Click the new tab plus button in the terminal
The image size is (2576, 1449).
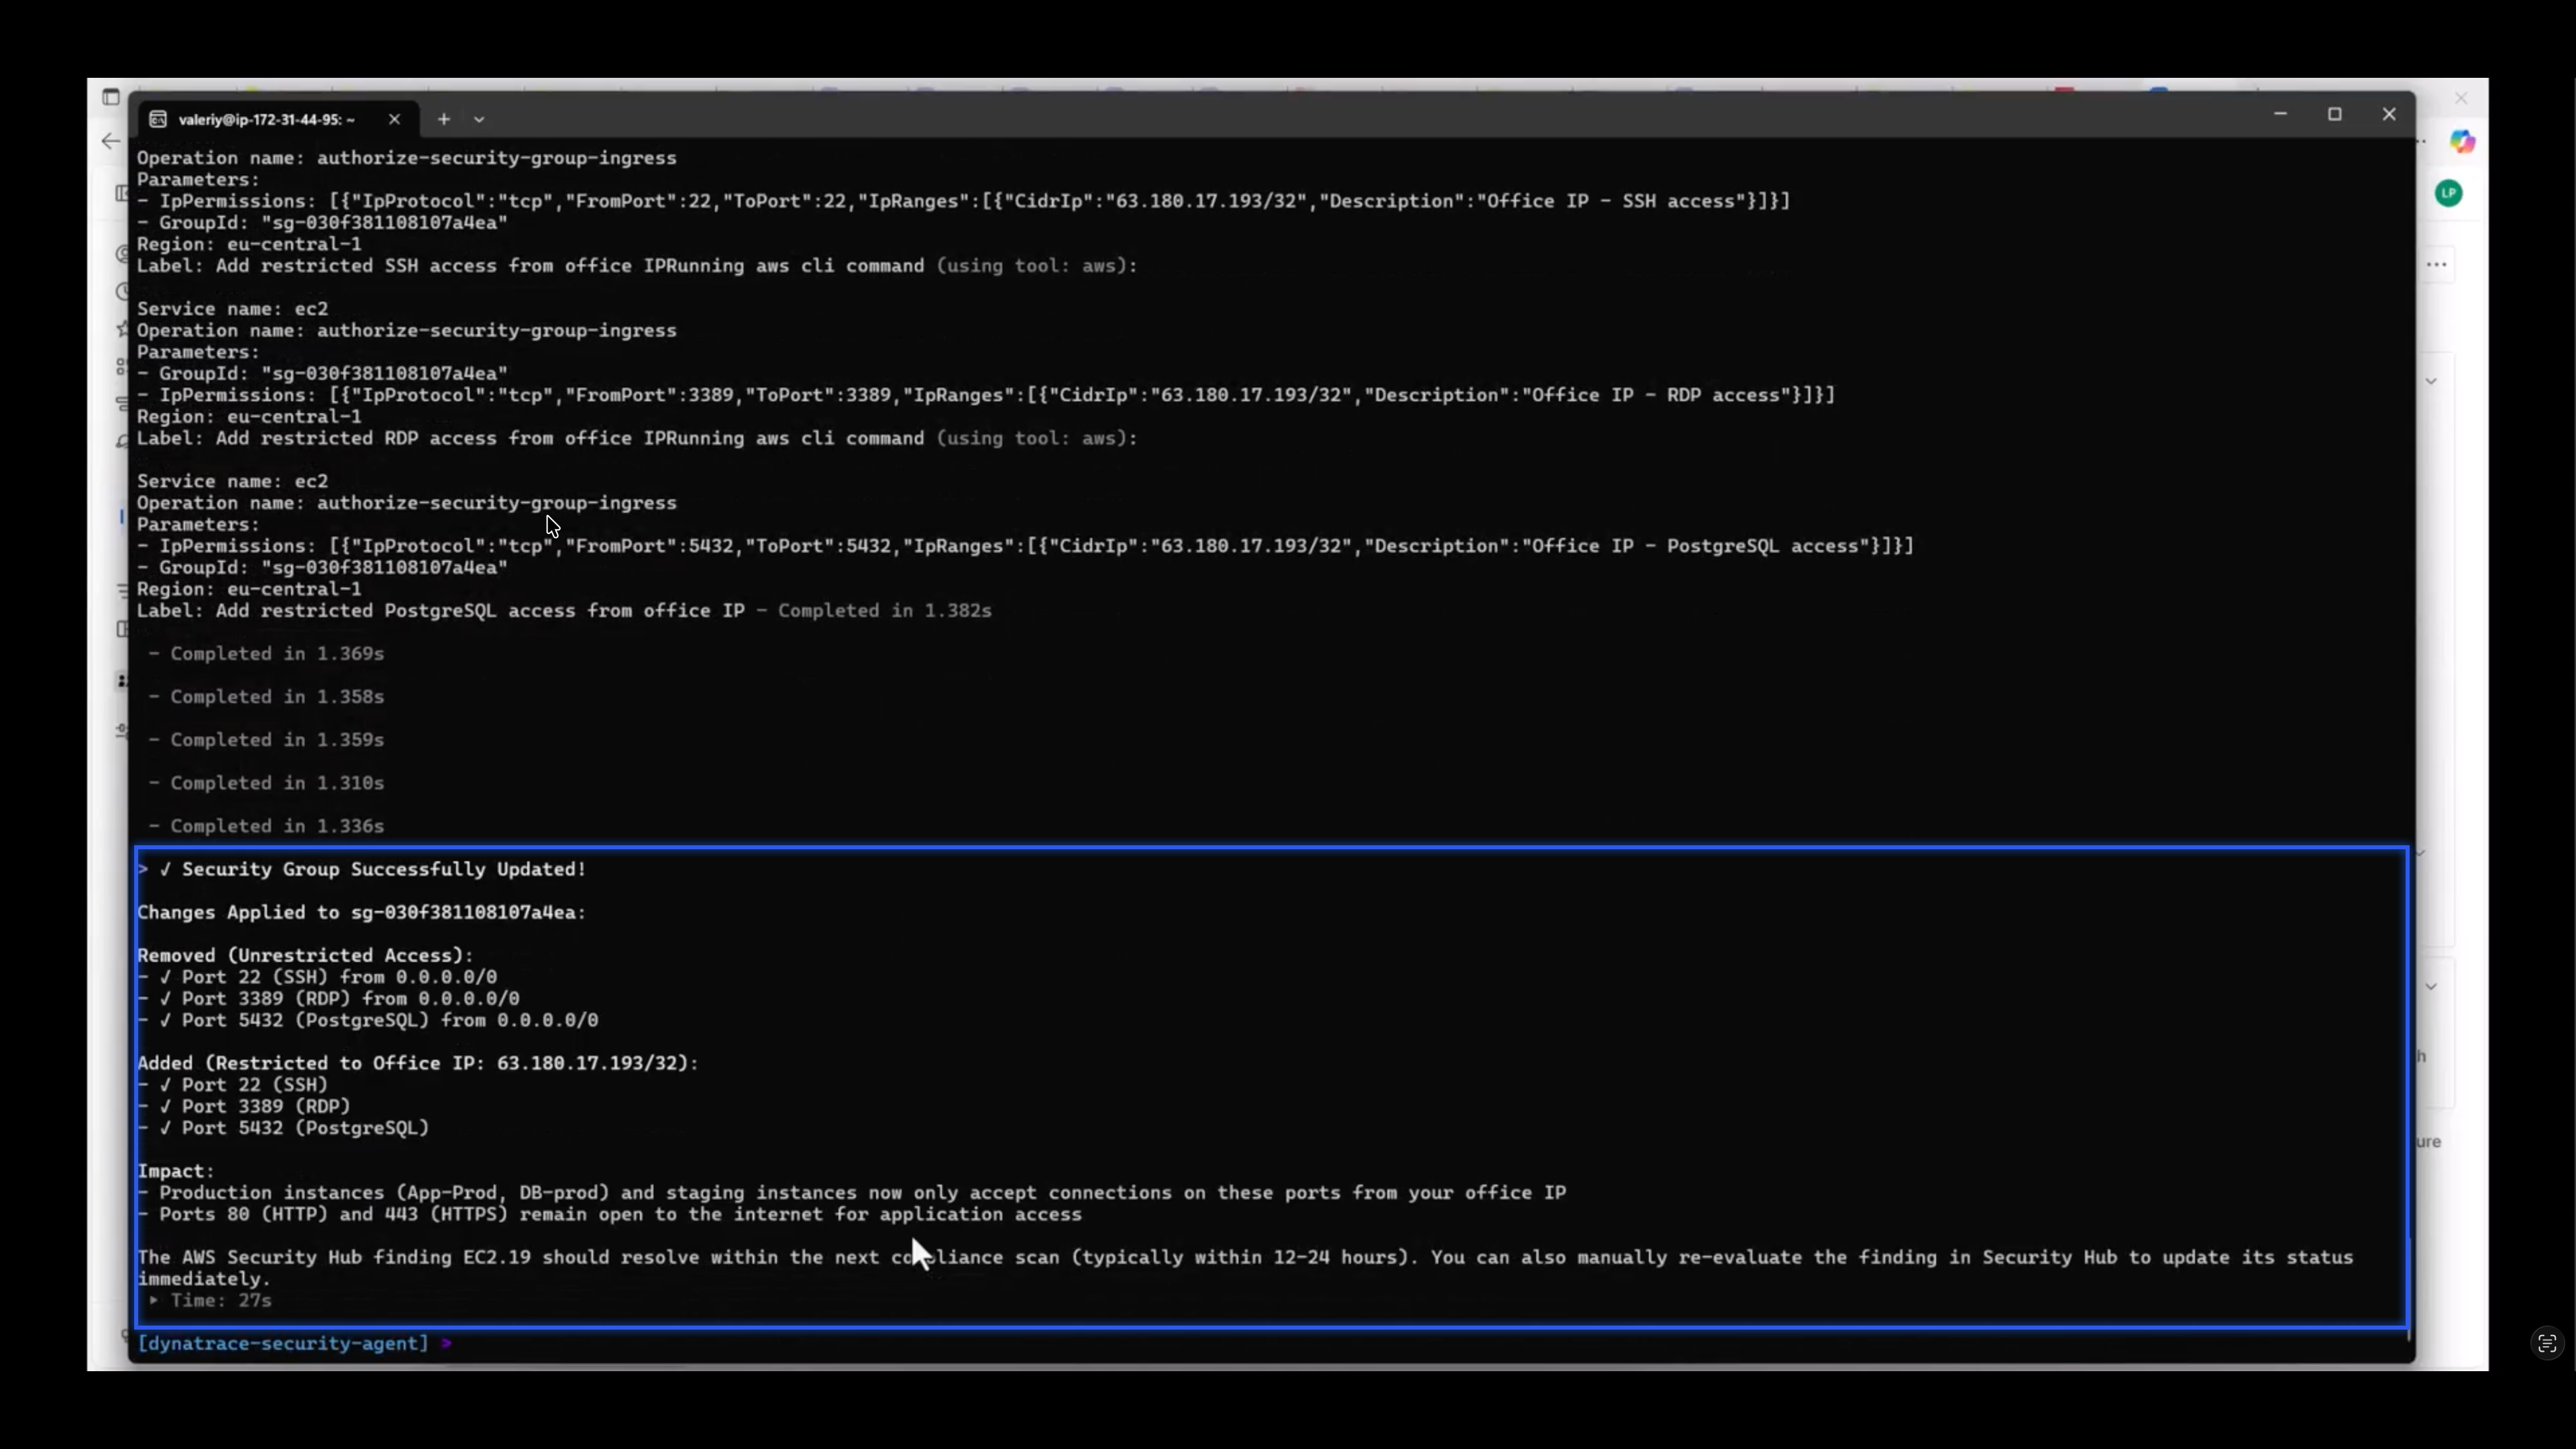444,118
